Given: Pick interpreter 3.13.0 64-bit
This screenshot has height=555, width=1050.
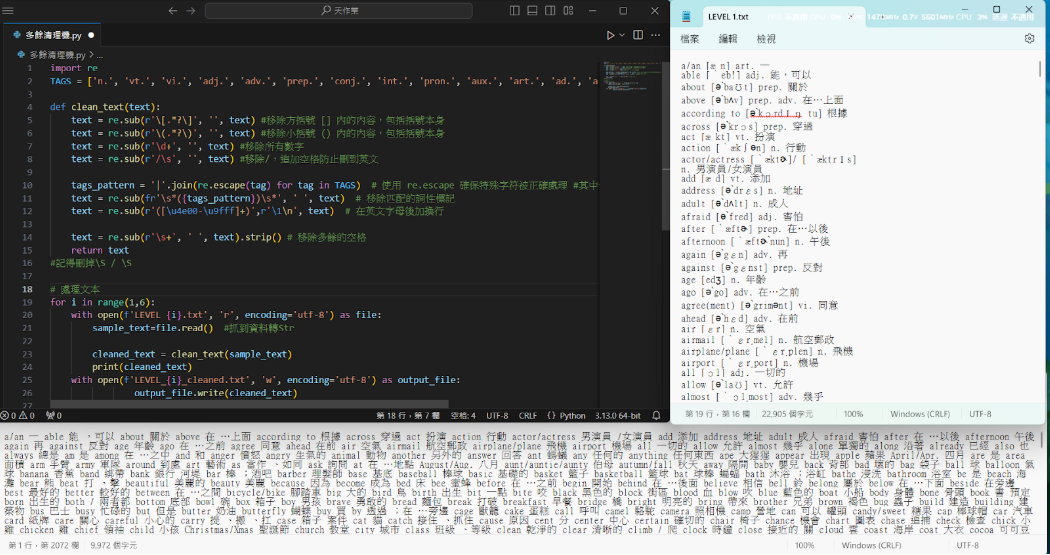Looking at the screenshot, I should coord(619,416).
